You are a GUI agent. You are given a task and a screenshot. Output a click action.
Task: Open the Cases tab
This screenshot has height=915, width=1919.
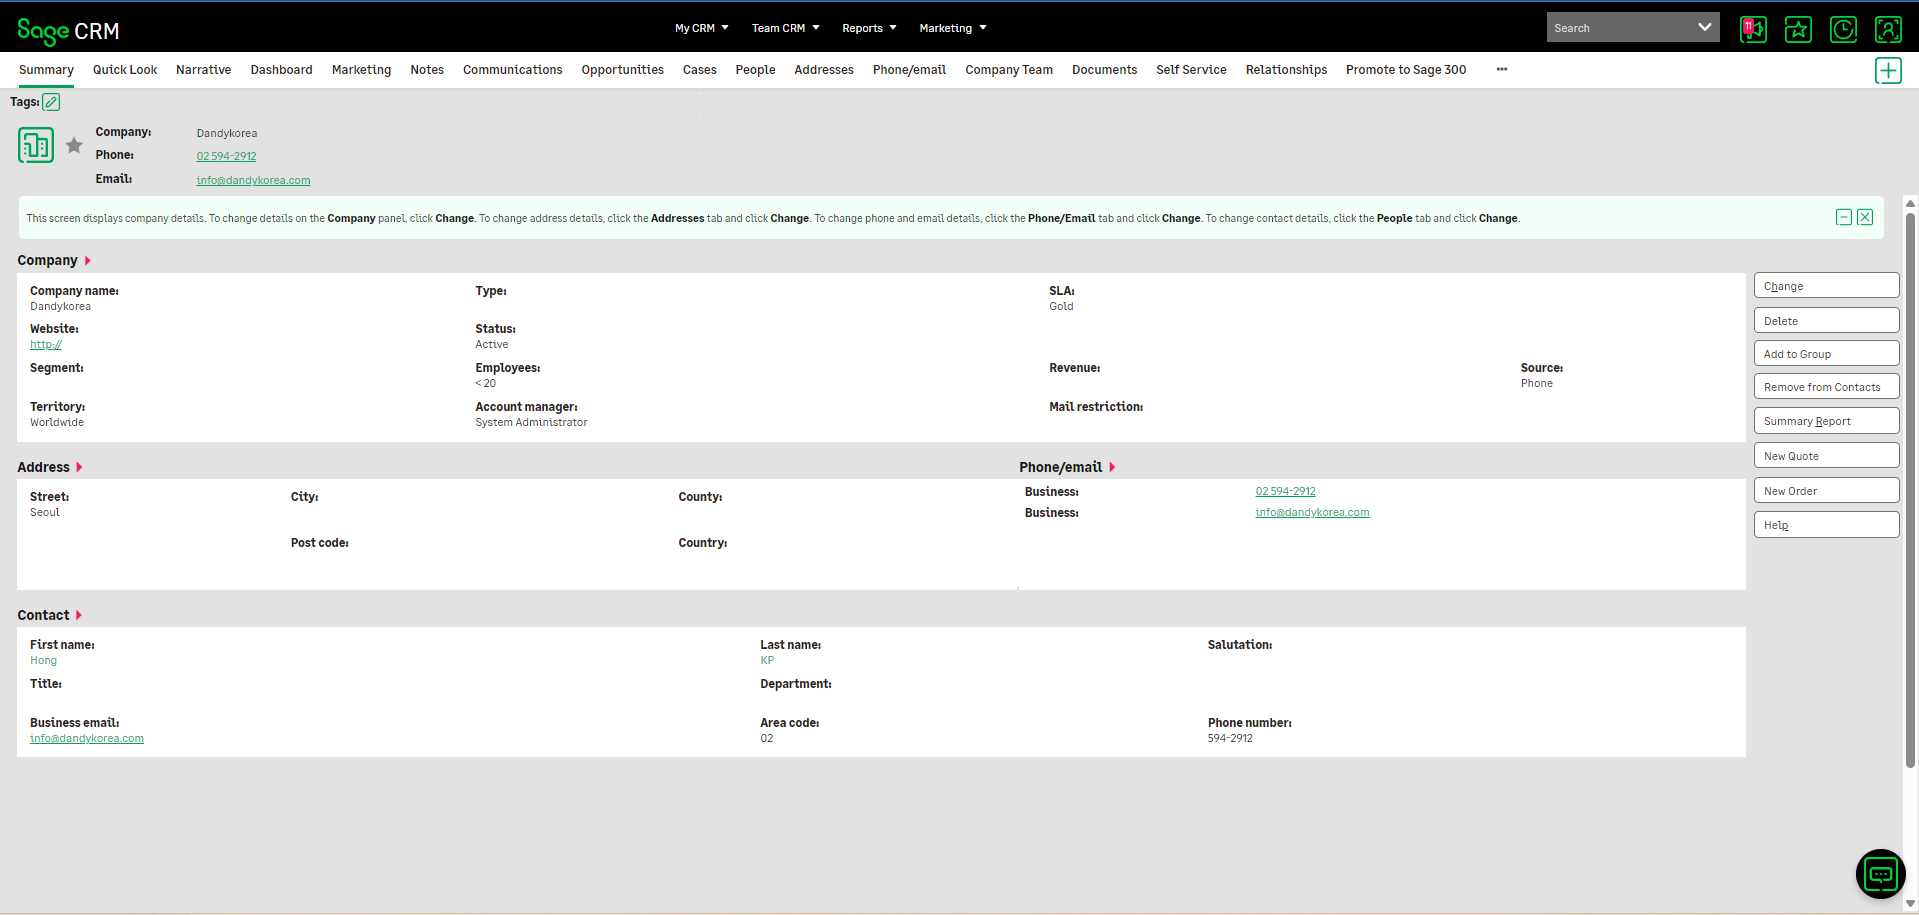click(x=699, y=70)
